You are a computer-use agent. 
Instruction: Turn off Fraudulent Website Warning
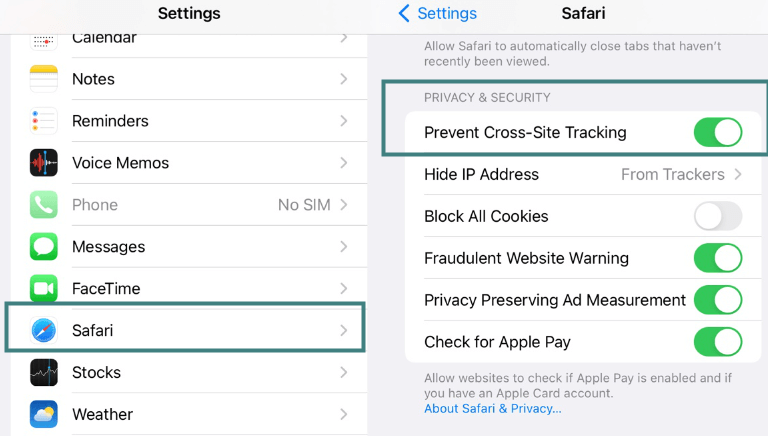pyautogui.click(x=717, y=258)
